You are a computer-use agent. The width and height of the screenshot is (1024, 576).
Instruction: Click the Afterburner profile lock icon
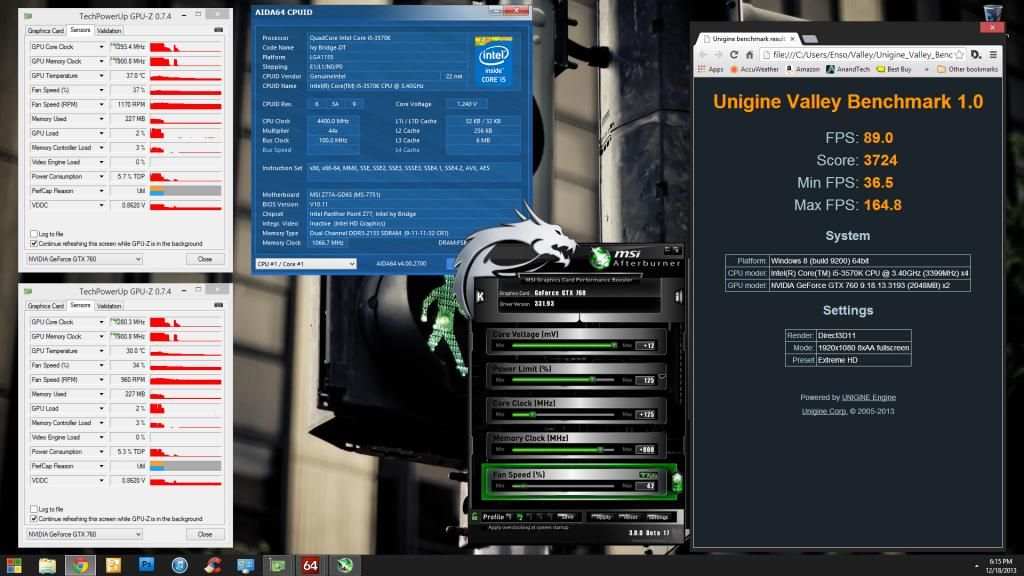[x=475, y=517]
